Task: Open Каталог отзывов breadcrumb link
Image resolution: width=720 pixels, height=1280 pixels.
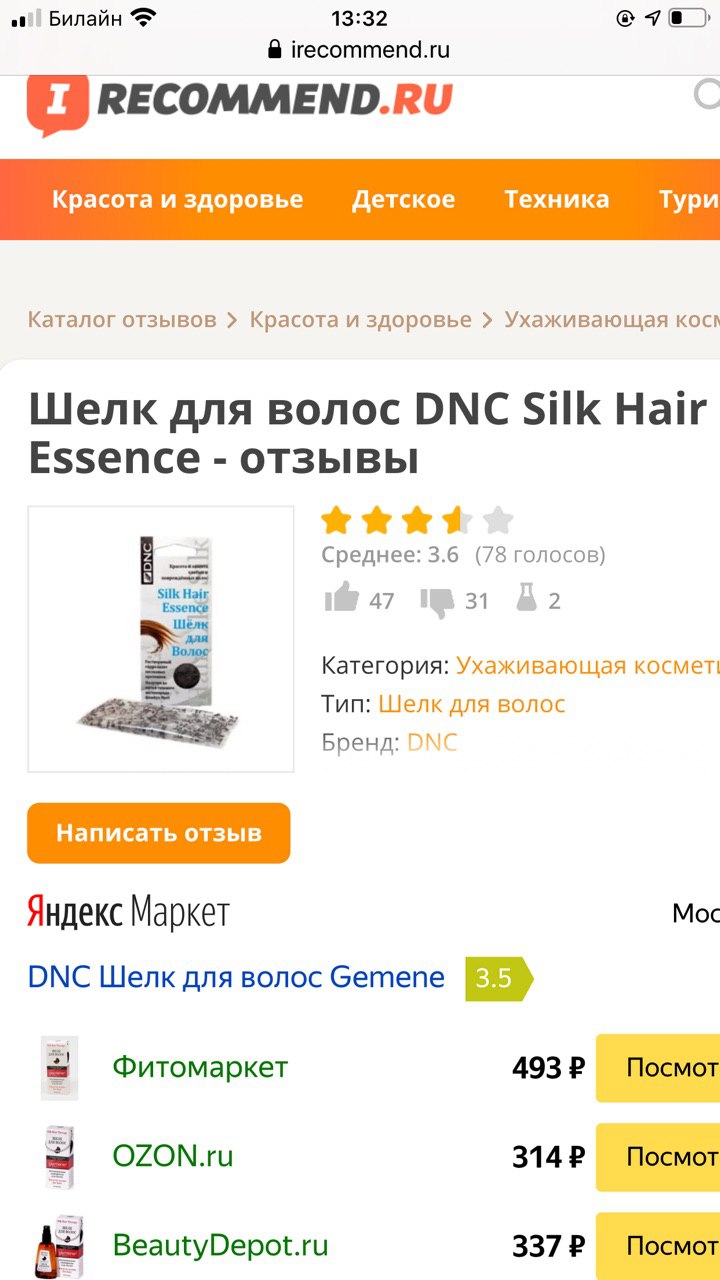Action: click(x=122, y=320)
